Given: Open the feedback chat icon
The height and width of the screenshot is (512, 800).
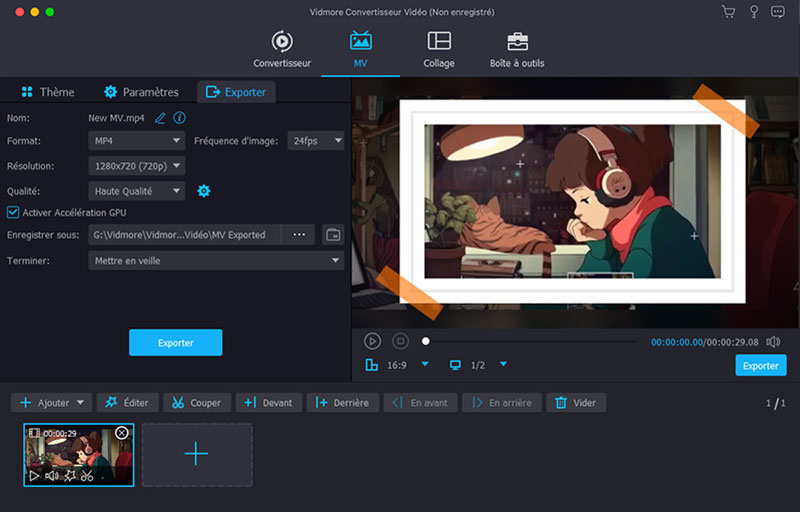Looking at the screenshot, I should (x=778, y=12).
